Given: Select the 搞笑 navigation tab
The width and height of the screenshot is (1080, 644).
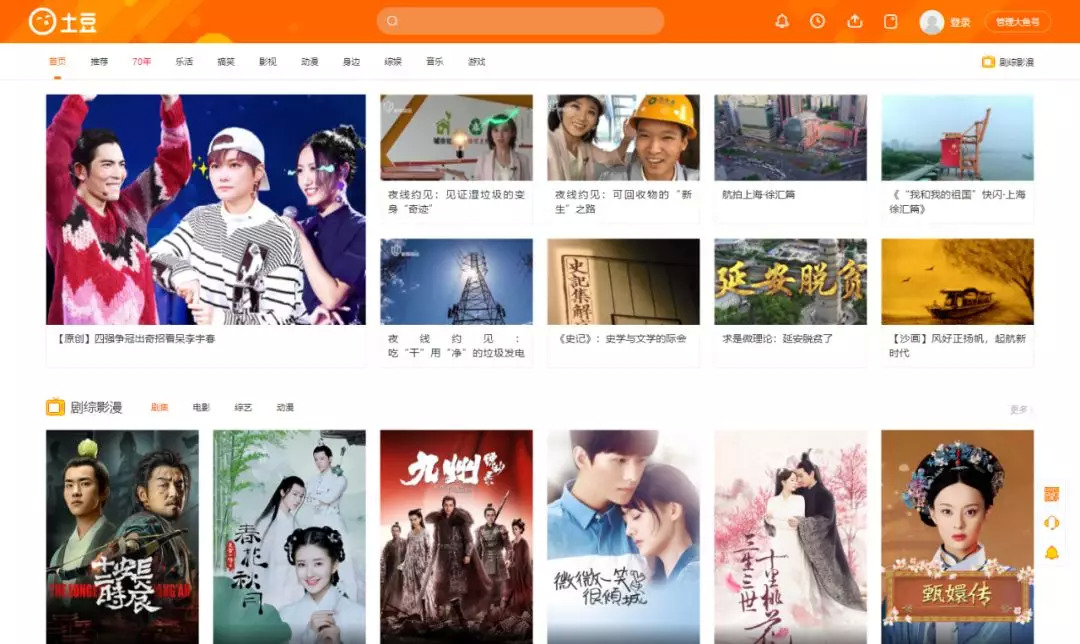Looking at the screenshot, I should [x=226, y=61].
